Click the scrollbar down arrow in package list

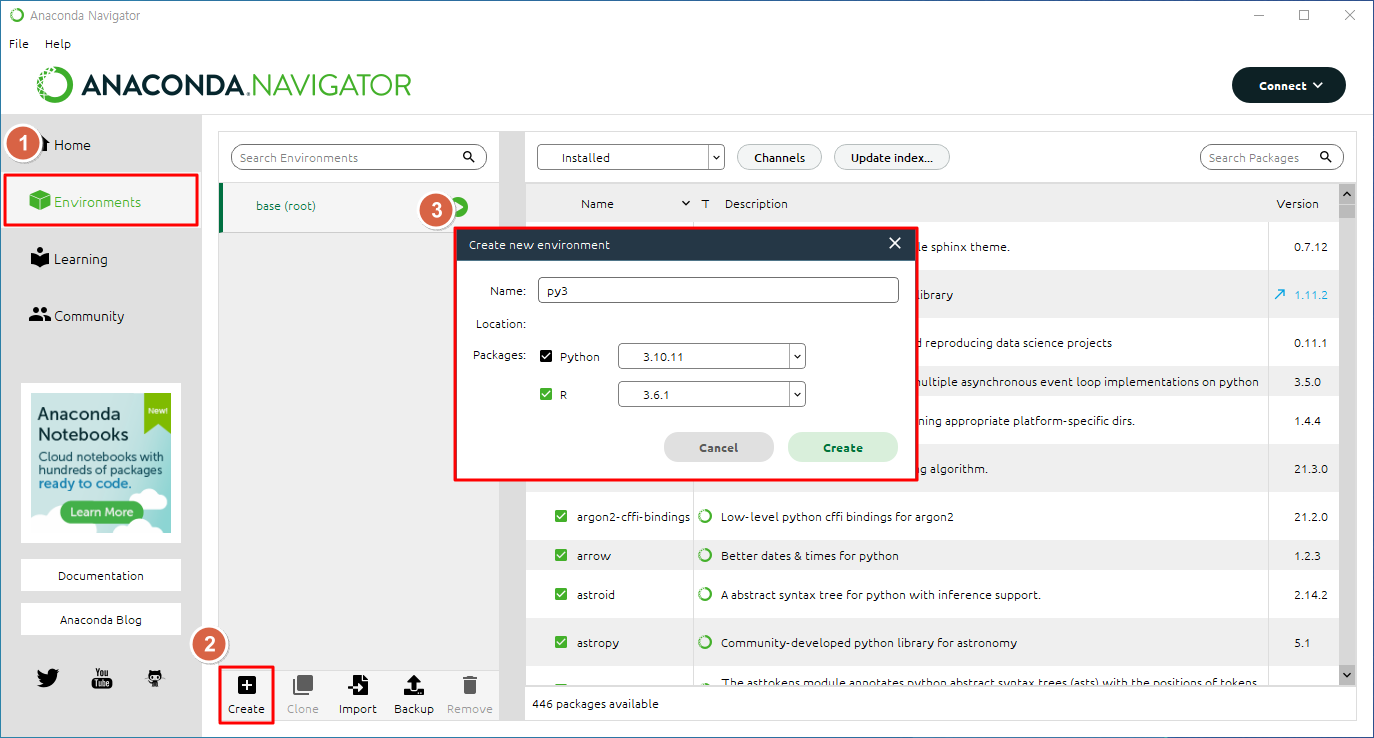1347,675
